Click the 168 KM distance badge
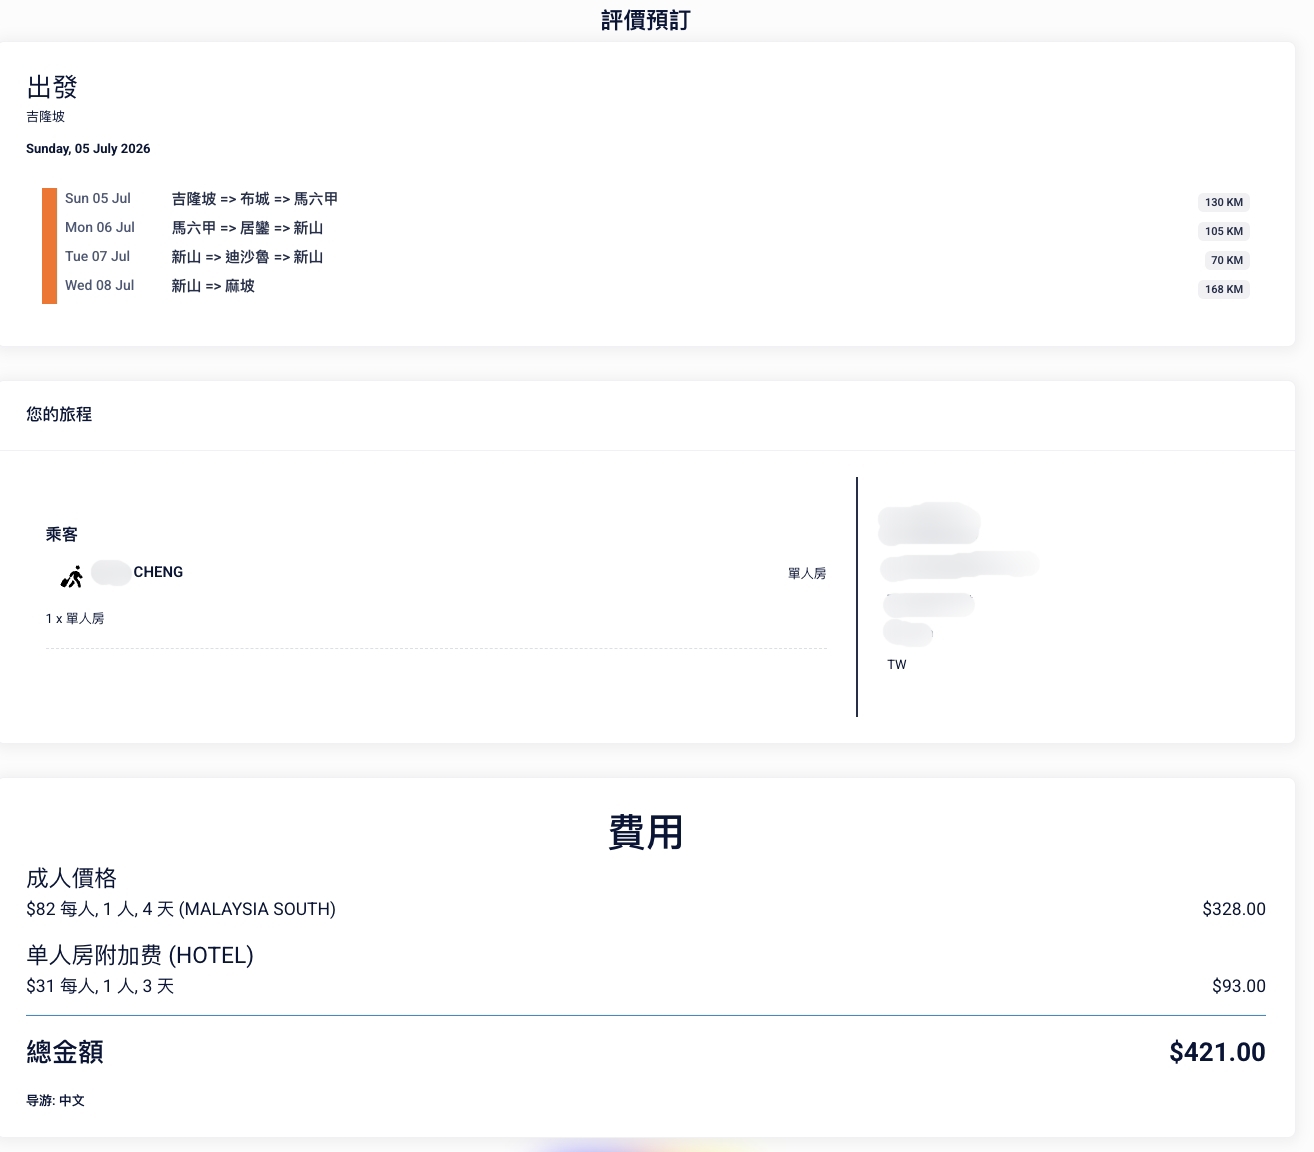Image resolution: width=1314 pixels, height=1152 pixels. (1224, 289)
